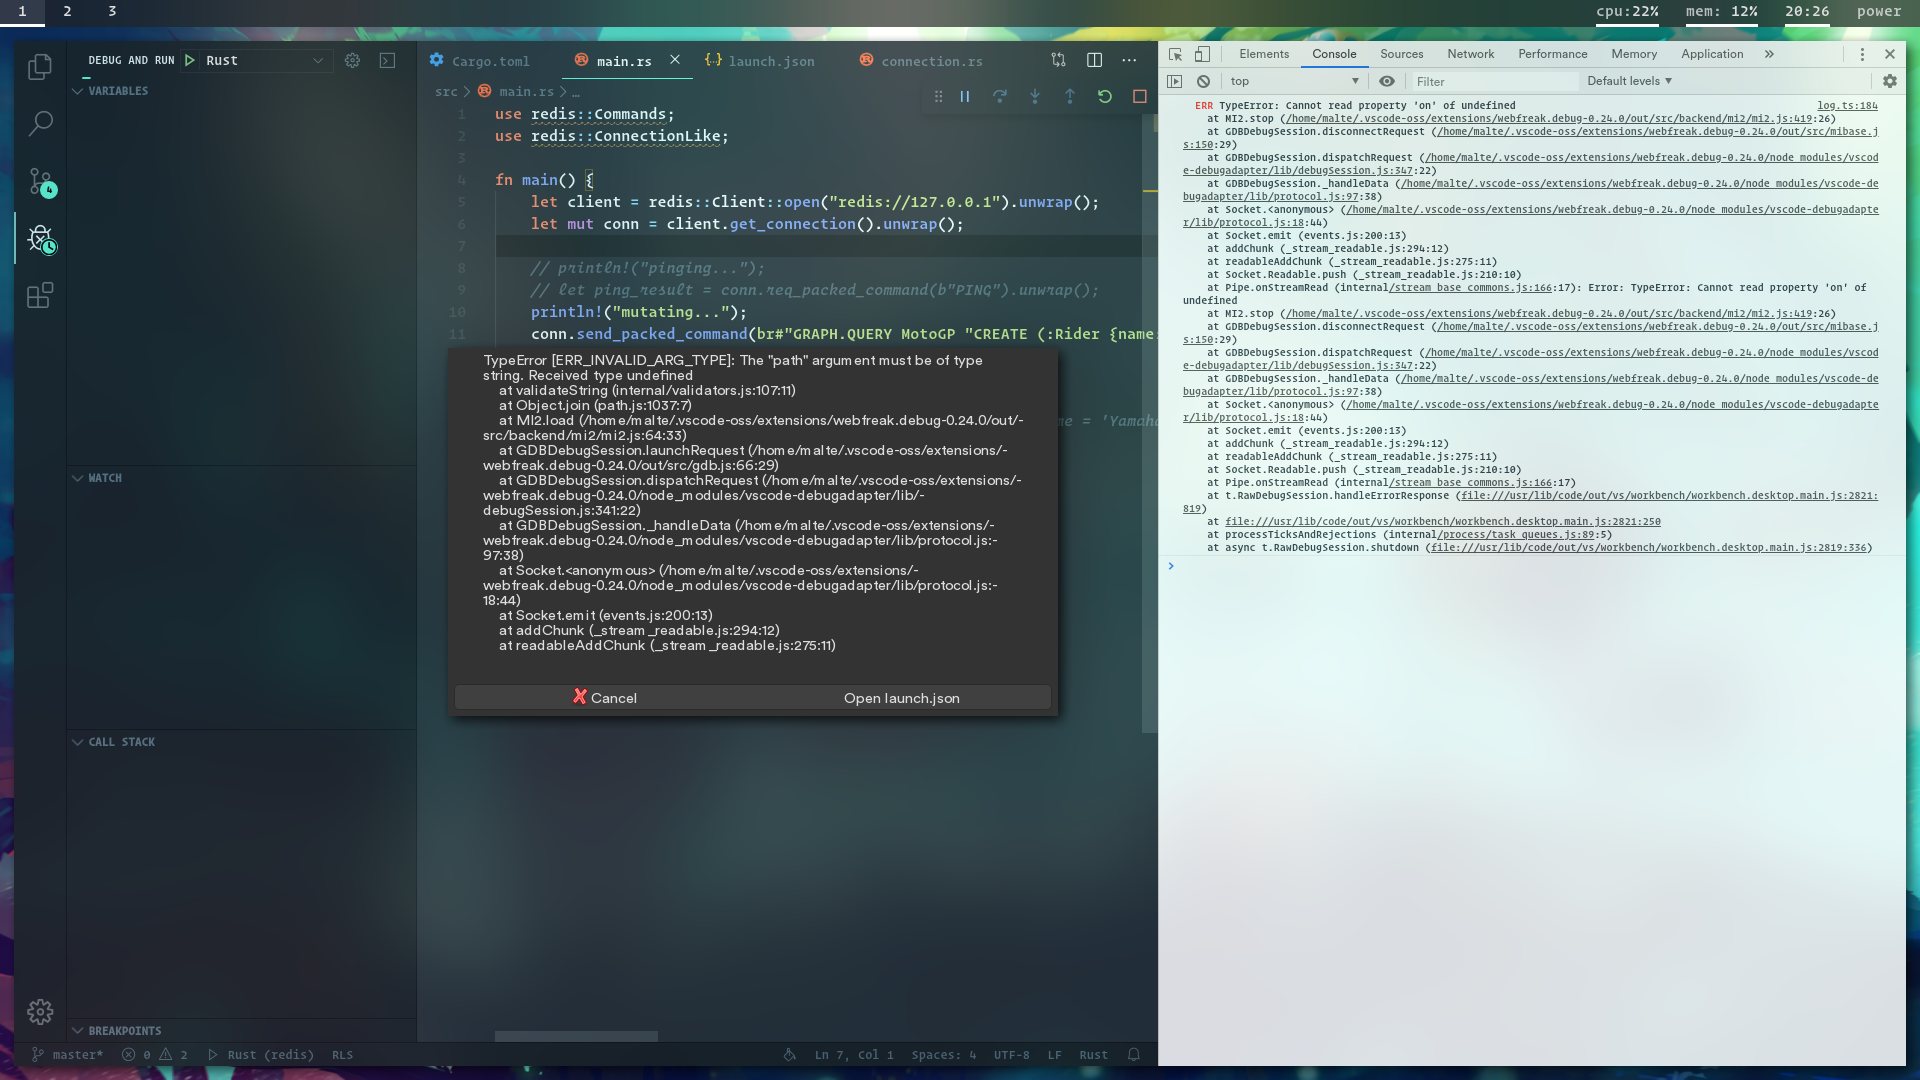The height and width of the screenshot is (1080, 1920).
Task: Pause the debug session
Action: pos(965,97)
